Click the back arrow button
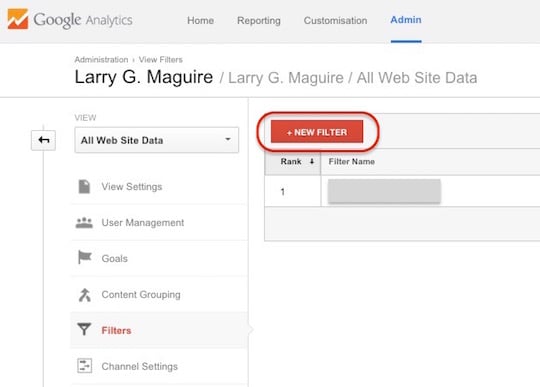Screen dimensions: 540x387 click(x=43, y=140)
